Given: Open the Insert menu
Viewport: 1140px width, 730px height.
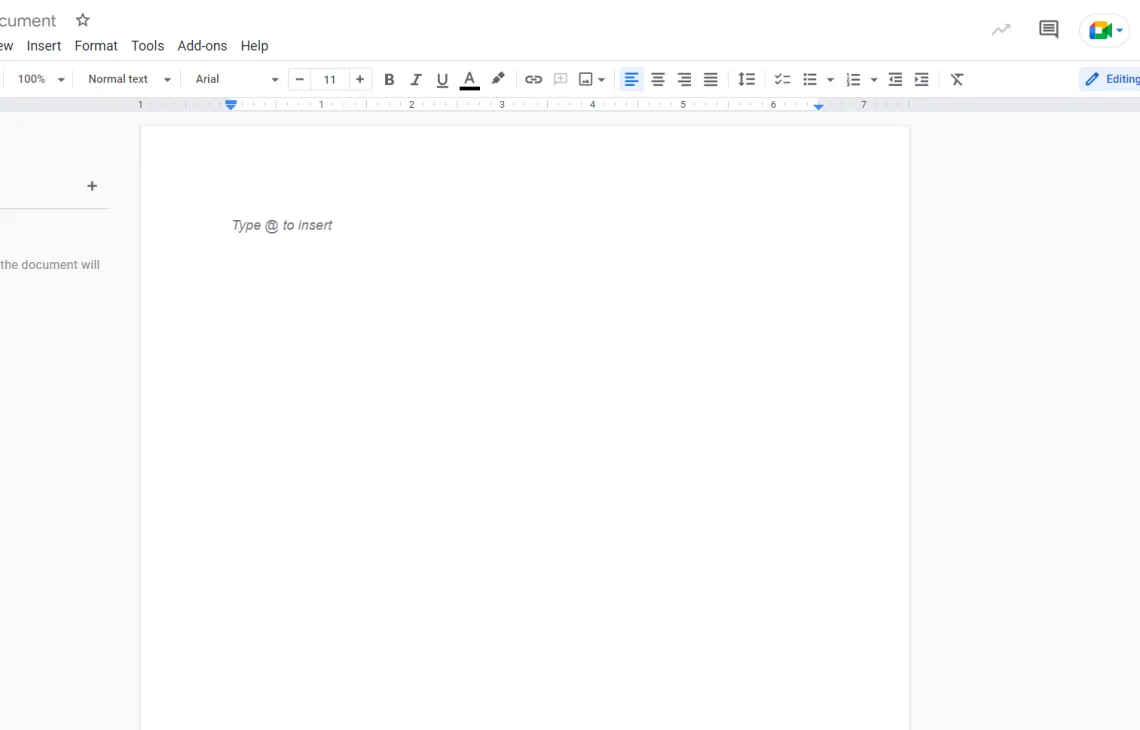Looking at the screenshot, I should [44, 46].
